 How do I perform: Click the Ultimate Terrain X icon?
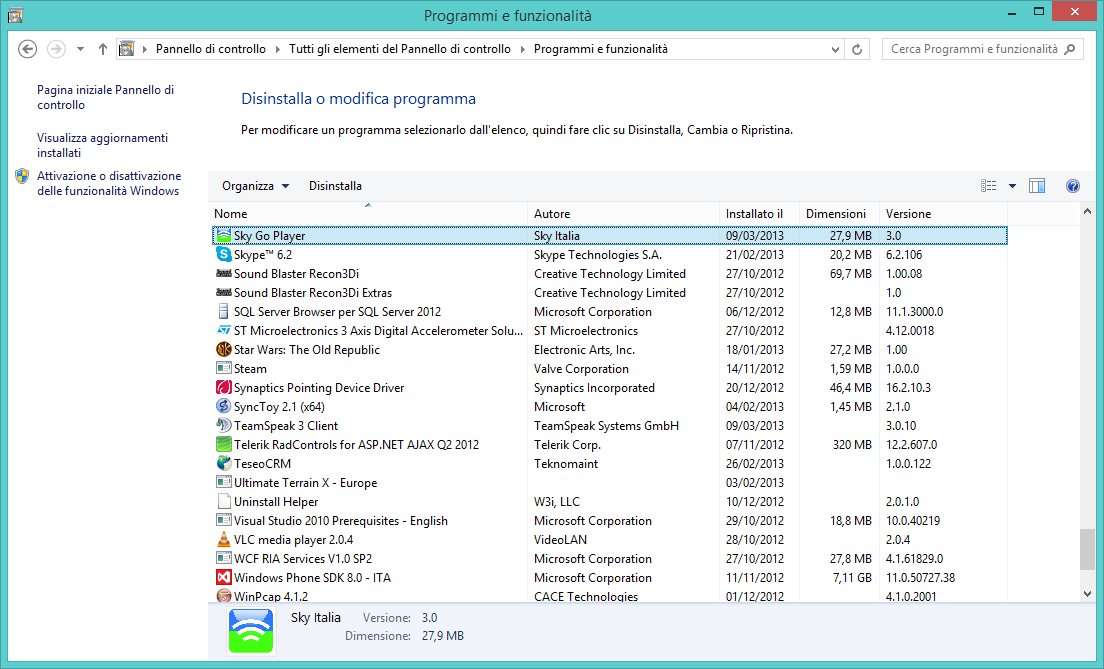click(223, 482)
